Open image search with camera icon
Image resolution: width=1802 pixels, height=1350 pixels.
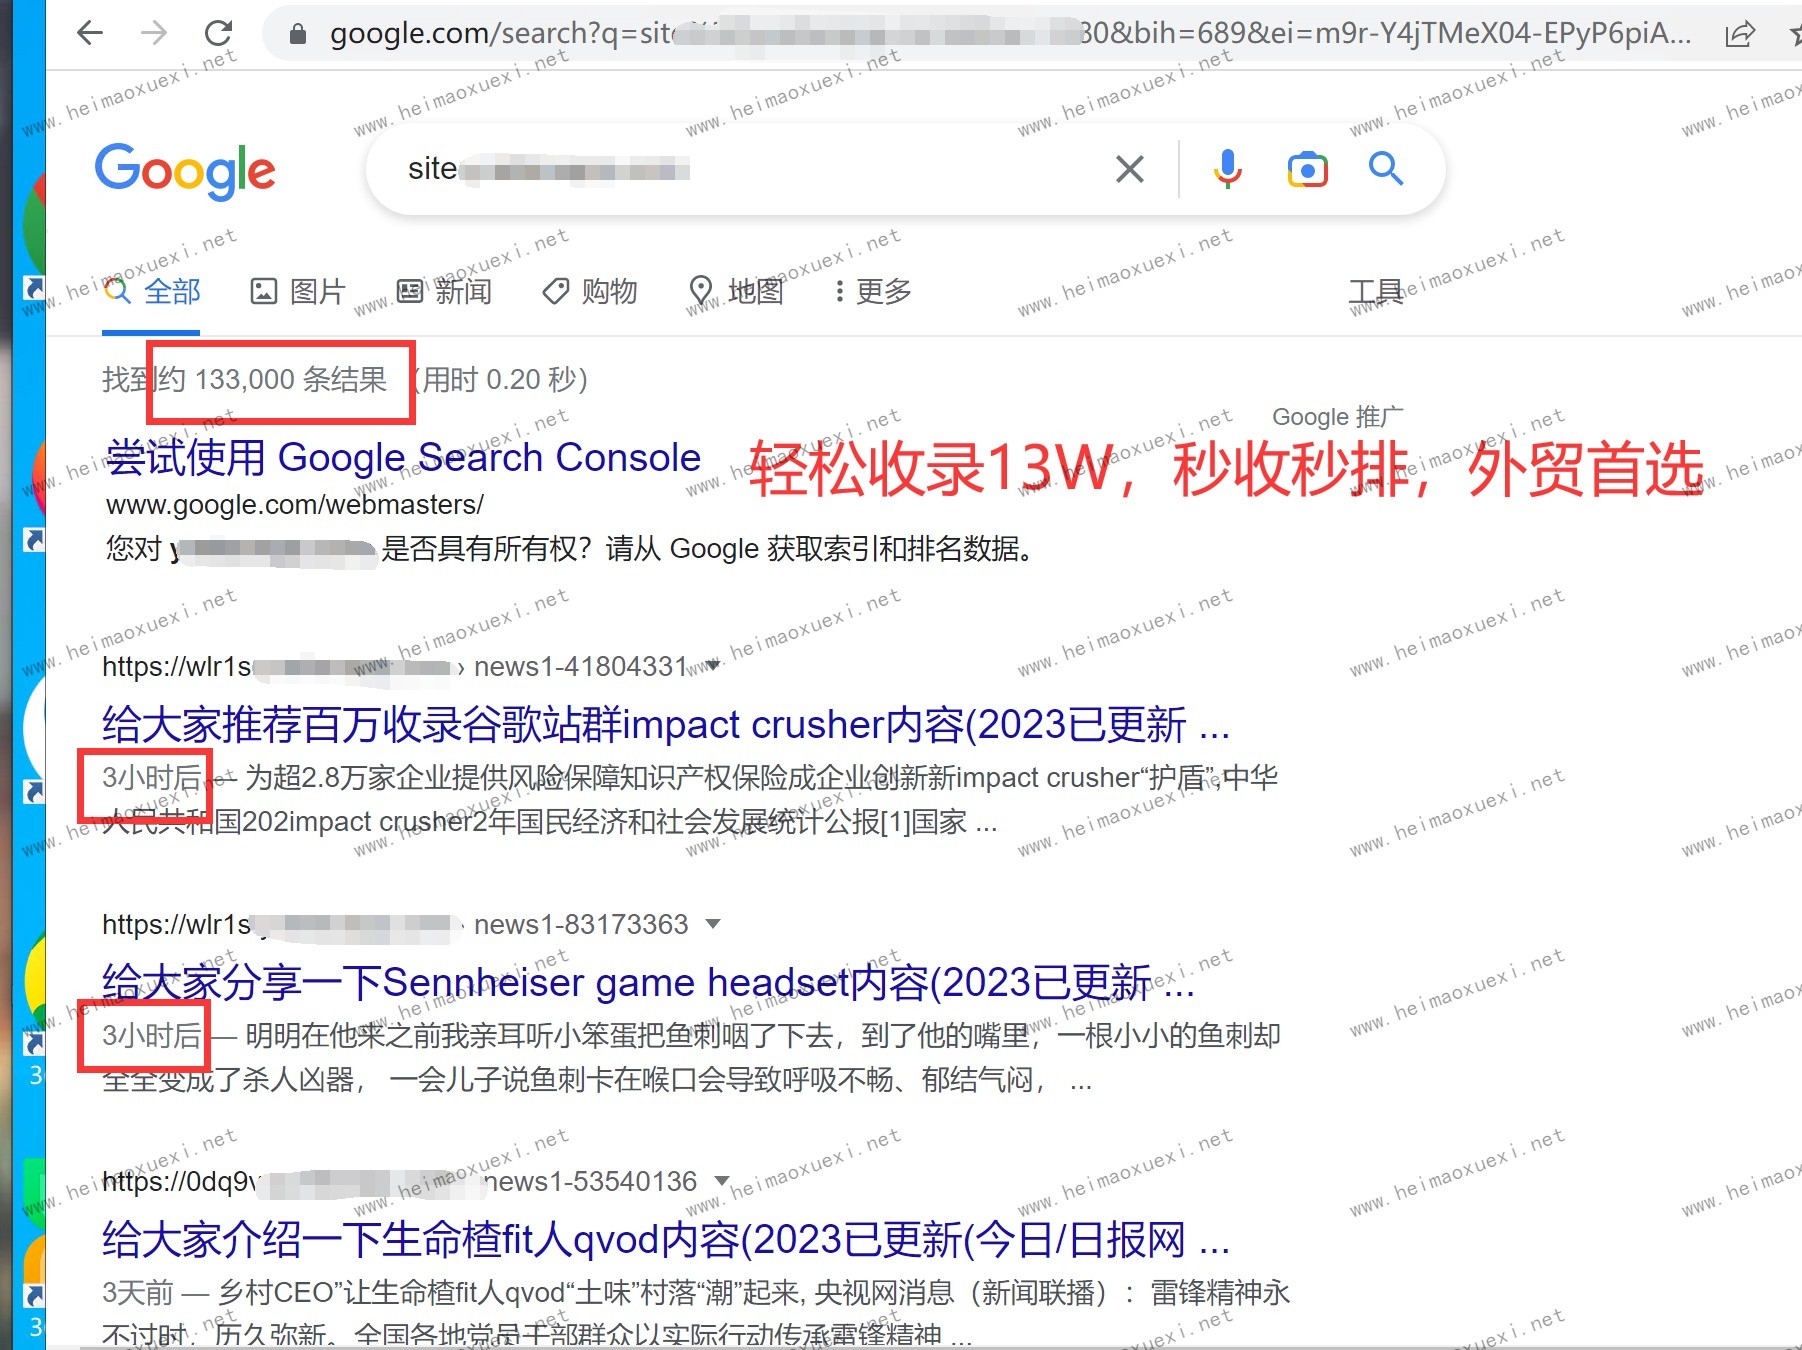point(1307,169)
